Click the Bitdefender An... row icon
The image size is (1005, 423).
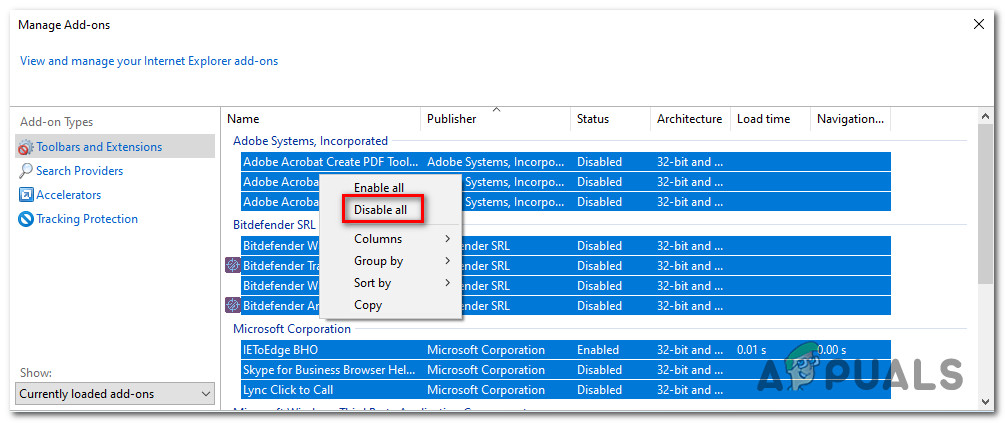click(233, 306)
